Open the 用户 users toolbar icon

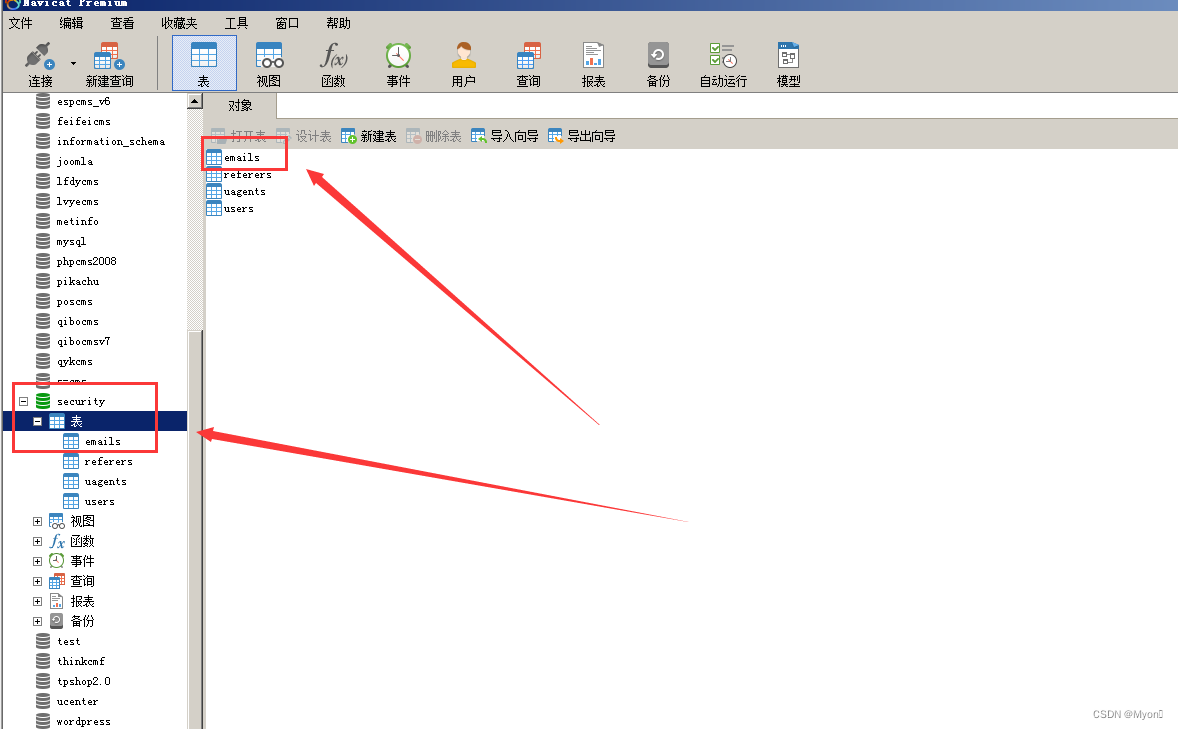point(464,65)
